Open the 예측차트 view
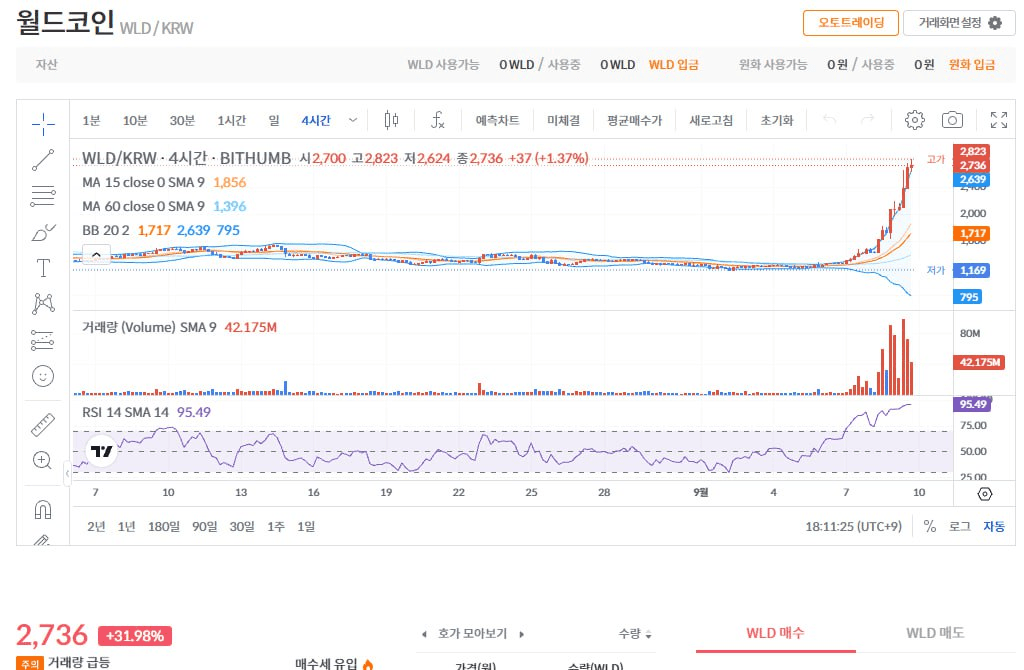This screenshot has width=1024, height=670. 498,120
